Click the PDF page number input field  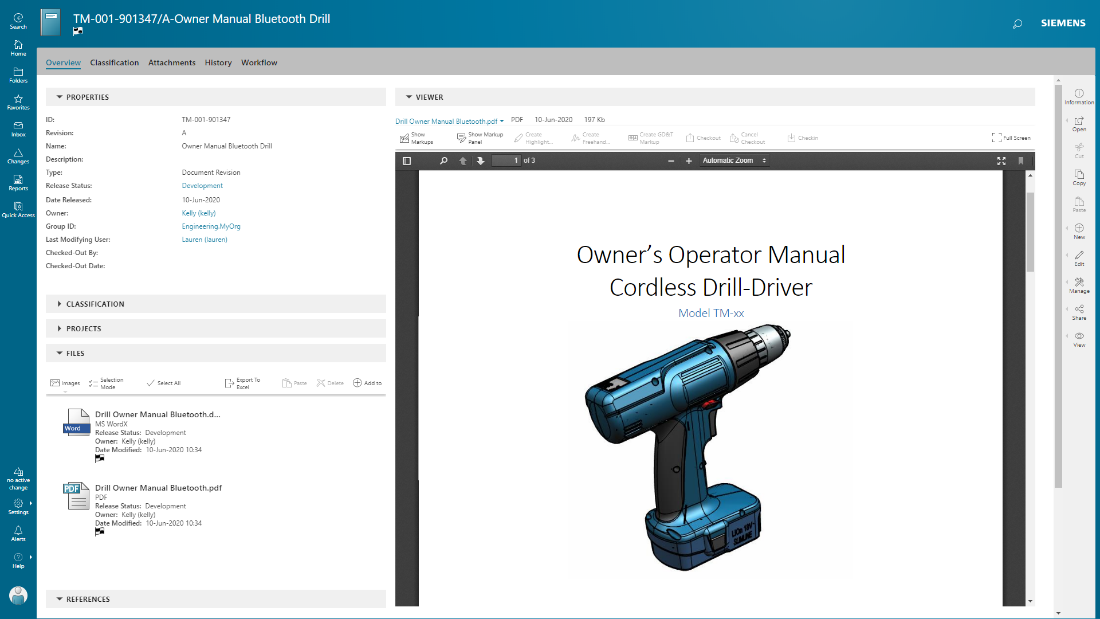[x=506, y=160]
